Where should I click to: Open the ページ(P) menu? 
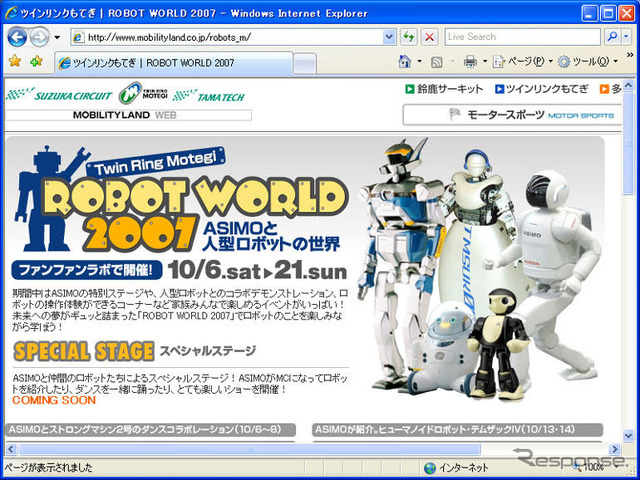coord(523,62)
